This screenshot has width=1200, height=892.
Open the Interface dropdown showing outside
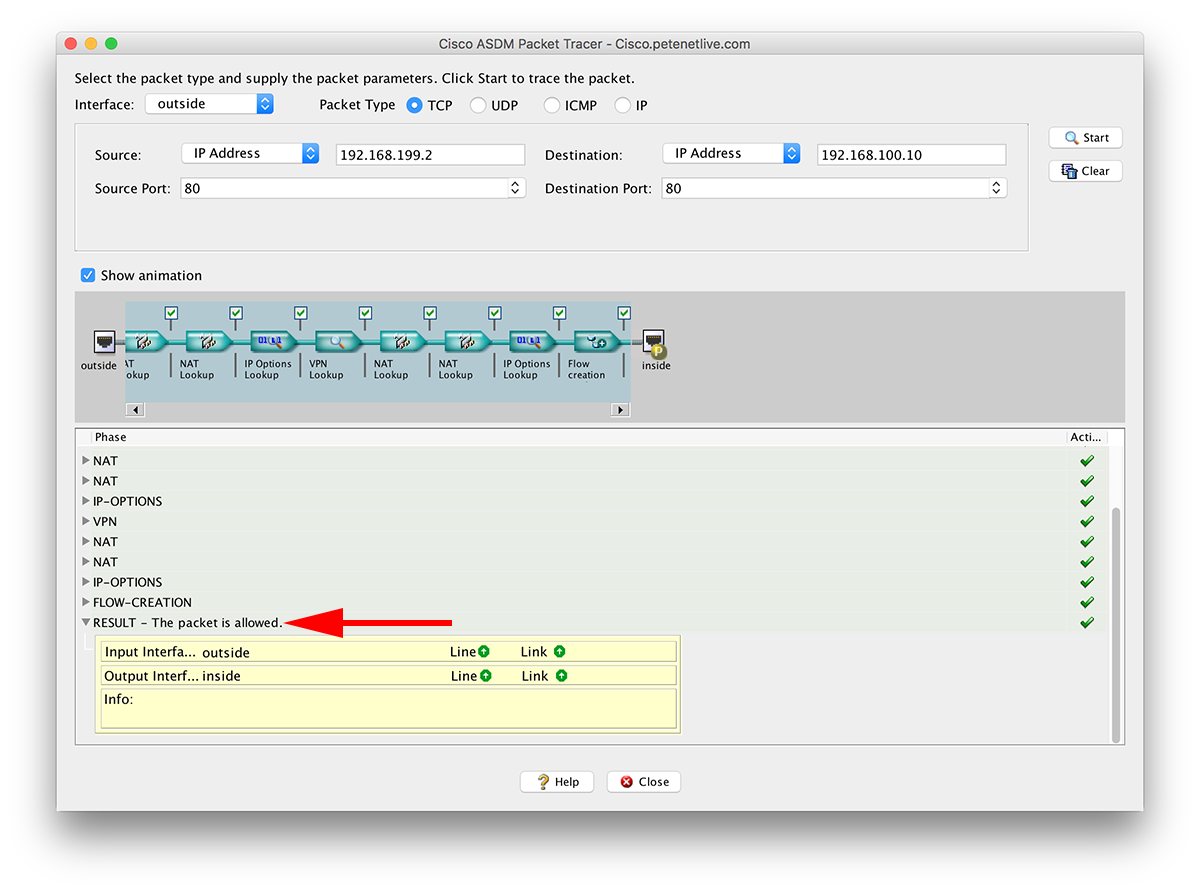pos(209,104)
